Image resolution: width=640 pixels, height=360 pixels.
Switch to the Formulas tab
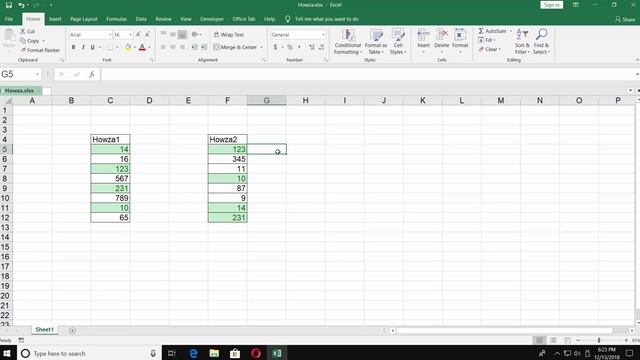tap(116, 19)
